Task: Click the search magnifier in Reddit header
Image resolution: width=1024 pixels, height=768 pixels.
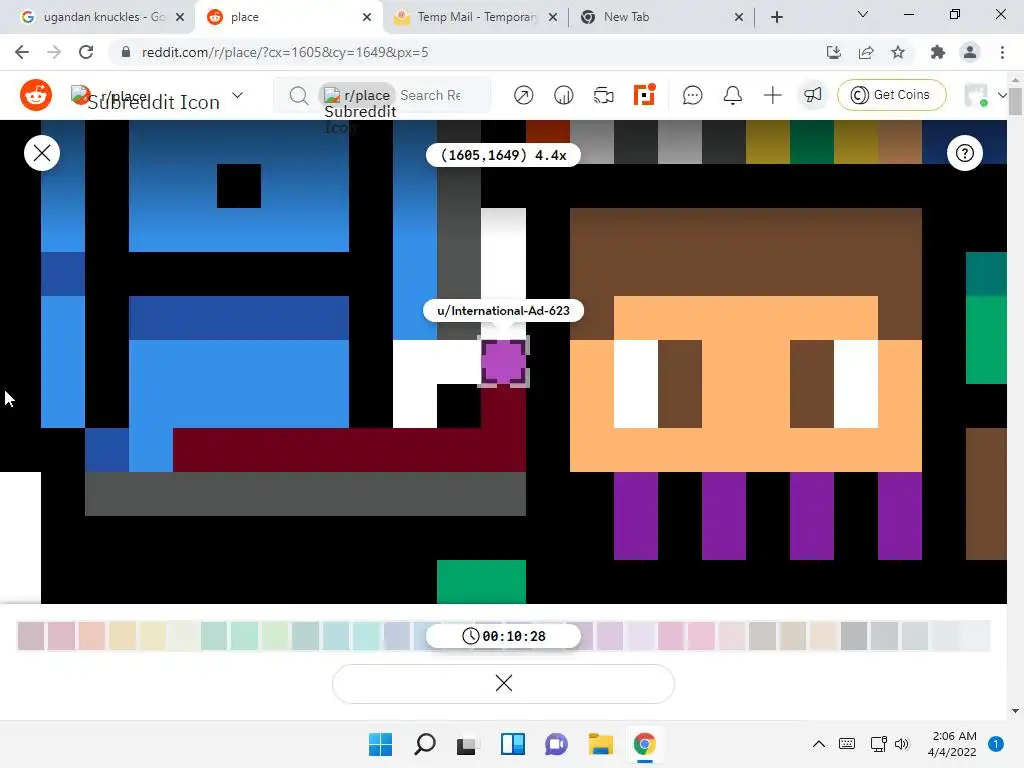Action: [298, 95]
